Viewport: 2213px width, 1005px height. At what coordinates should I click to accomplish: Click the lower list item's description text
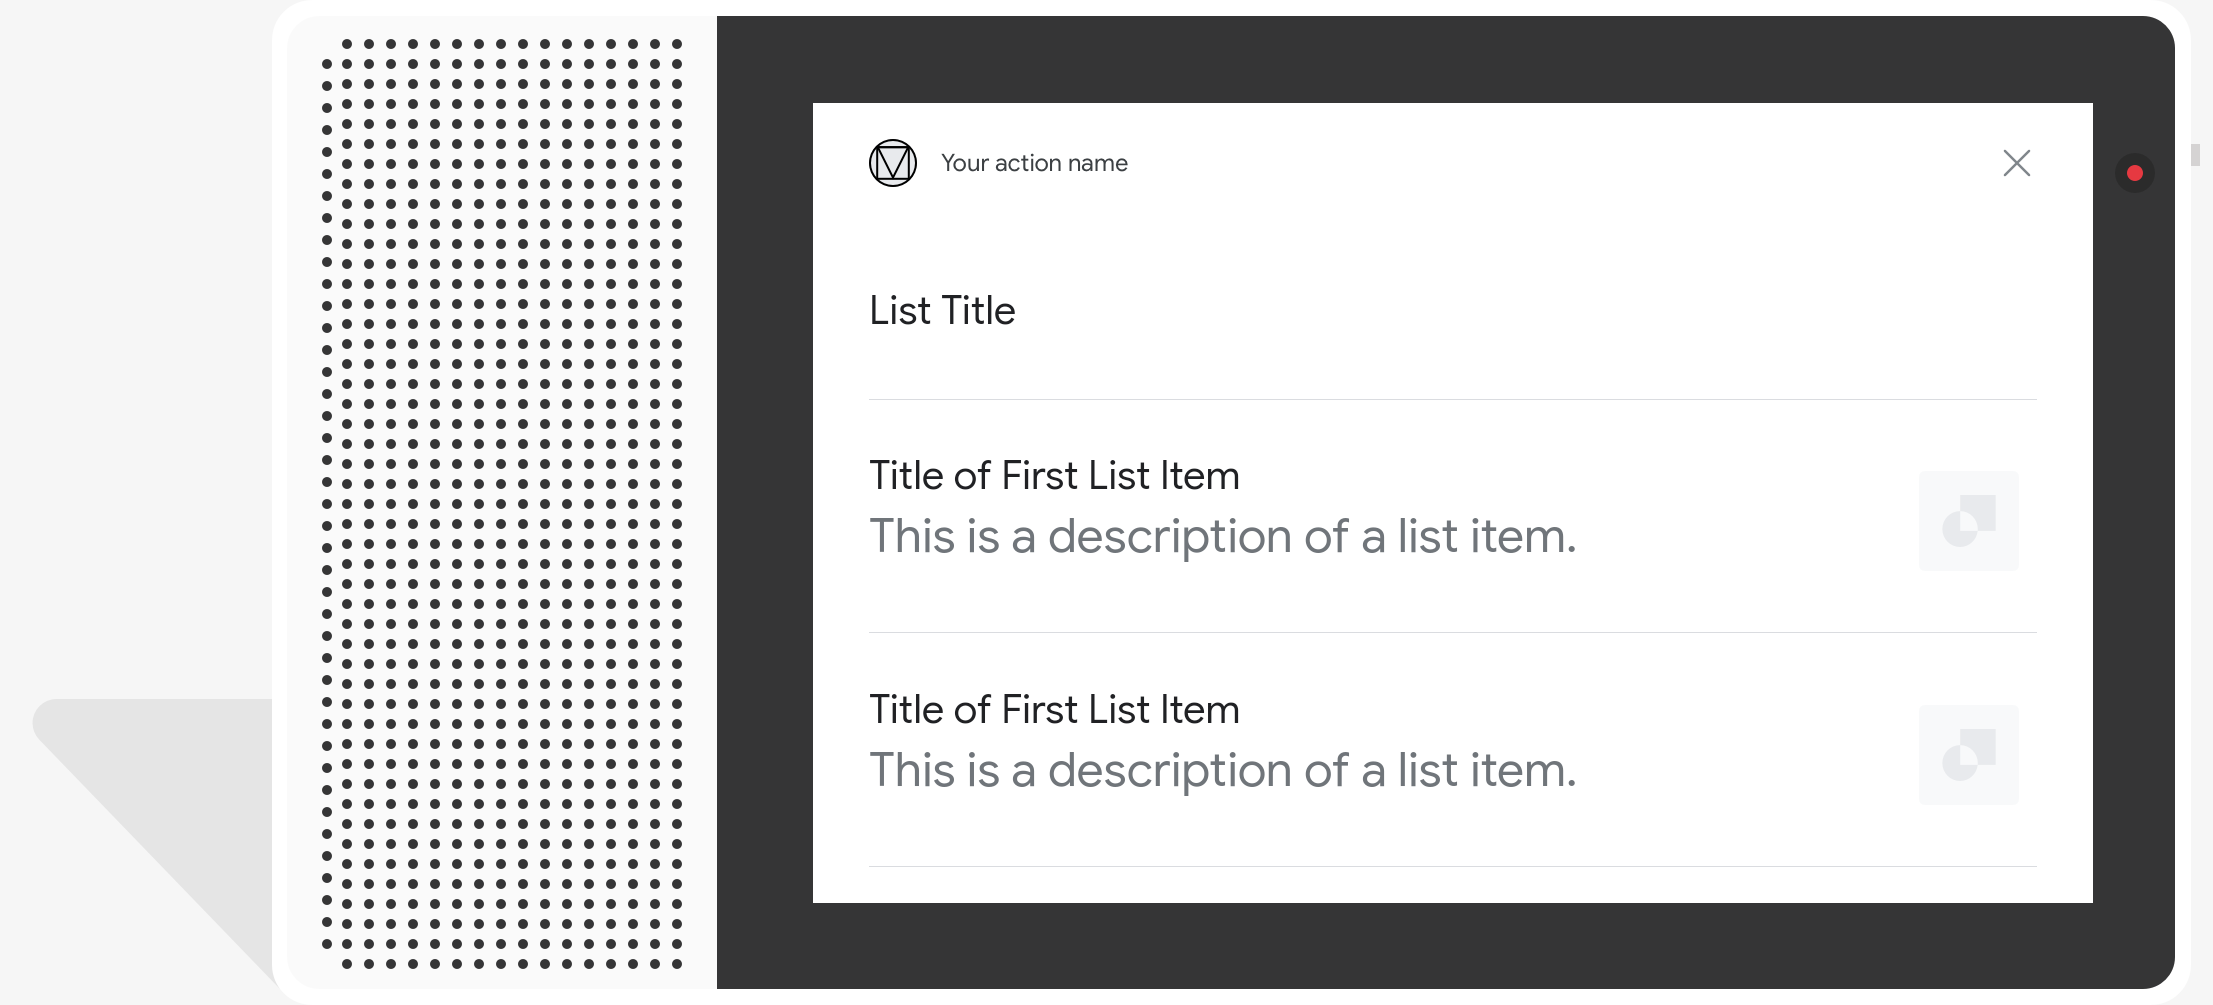point(1221,771)
